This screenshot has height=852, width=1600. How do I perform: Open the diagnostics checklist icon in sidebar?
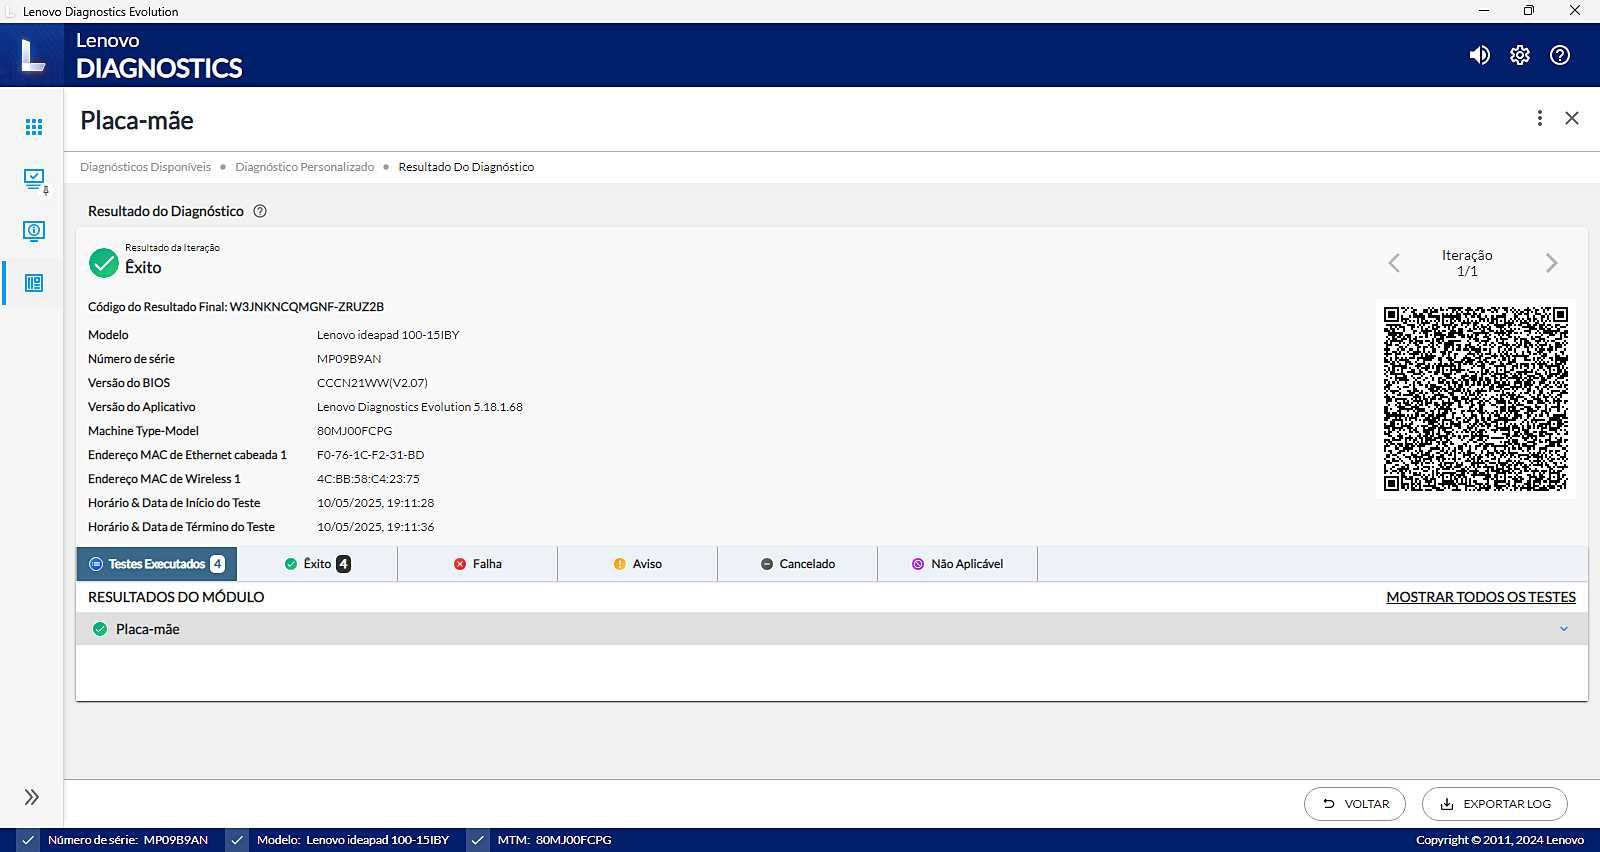34,180
